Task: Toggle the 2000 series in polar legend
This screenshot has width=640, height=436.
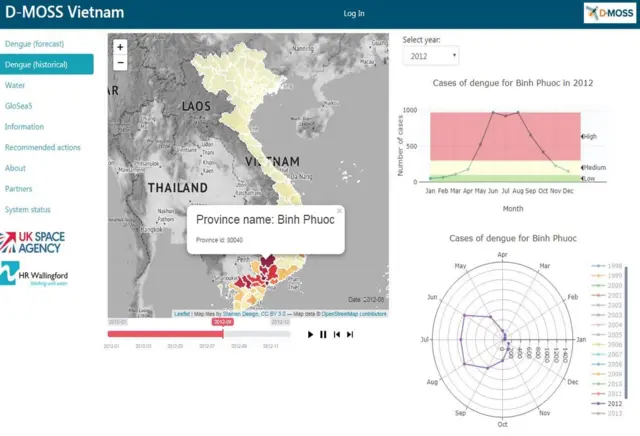Action: 607,285
